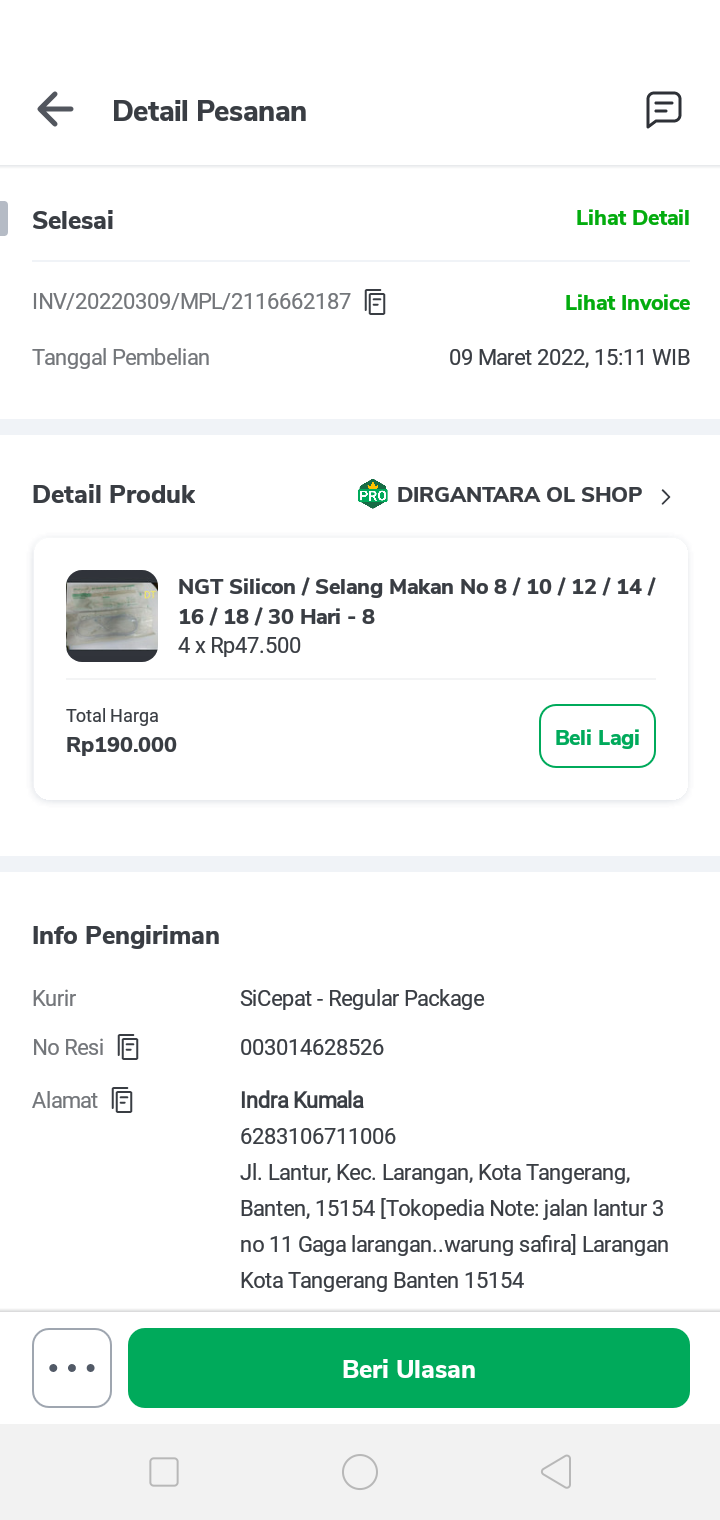The height and width of the screenshot is (1520, 720).
Task: Copy the Alamat shipping address
Action: point(122,1100)
